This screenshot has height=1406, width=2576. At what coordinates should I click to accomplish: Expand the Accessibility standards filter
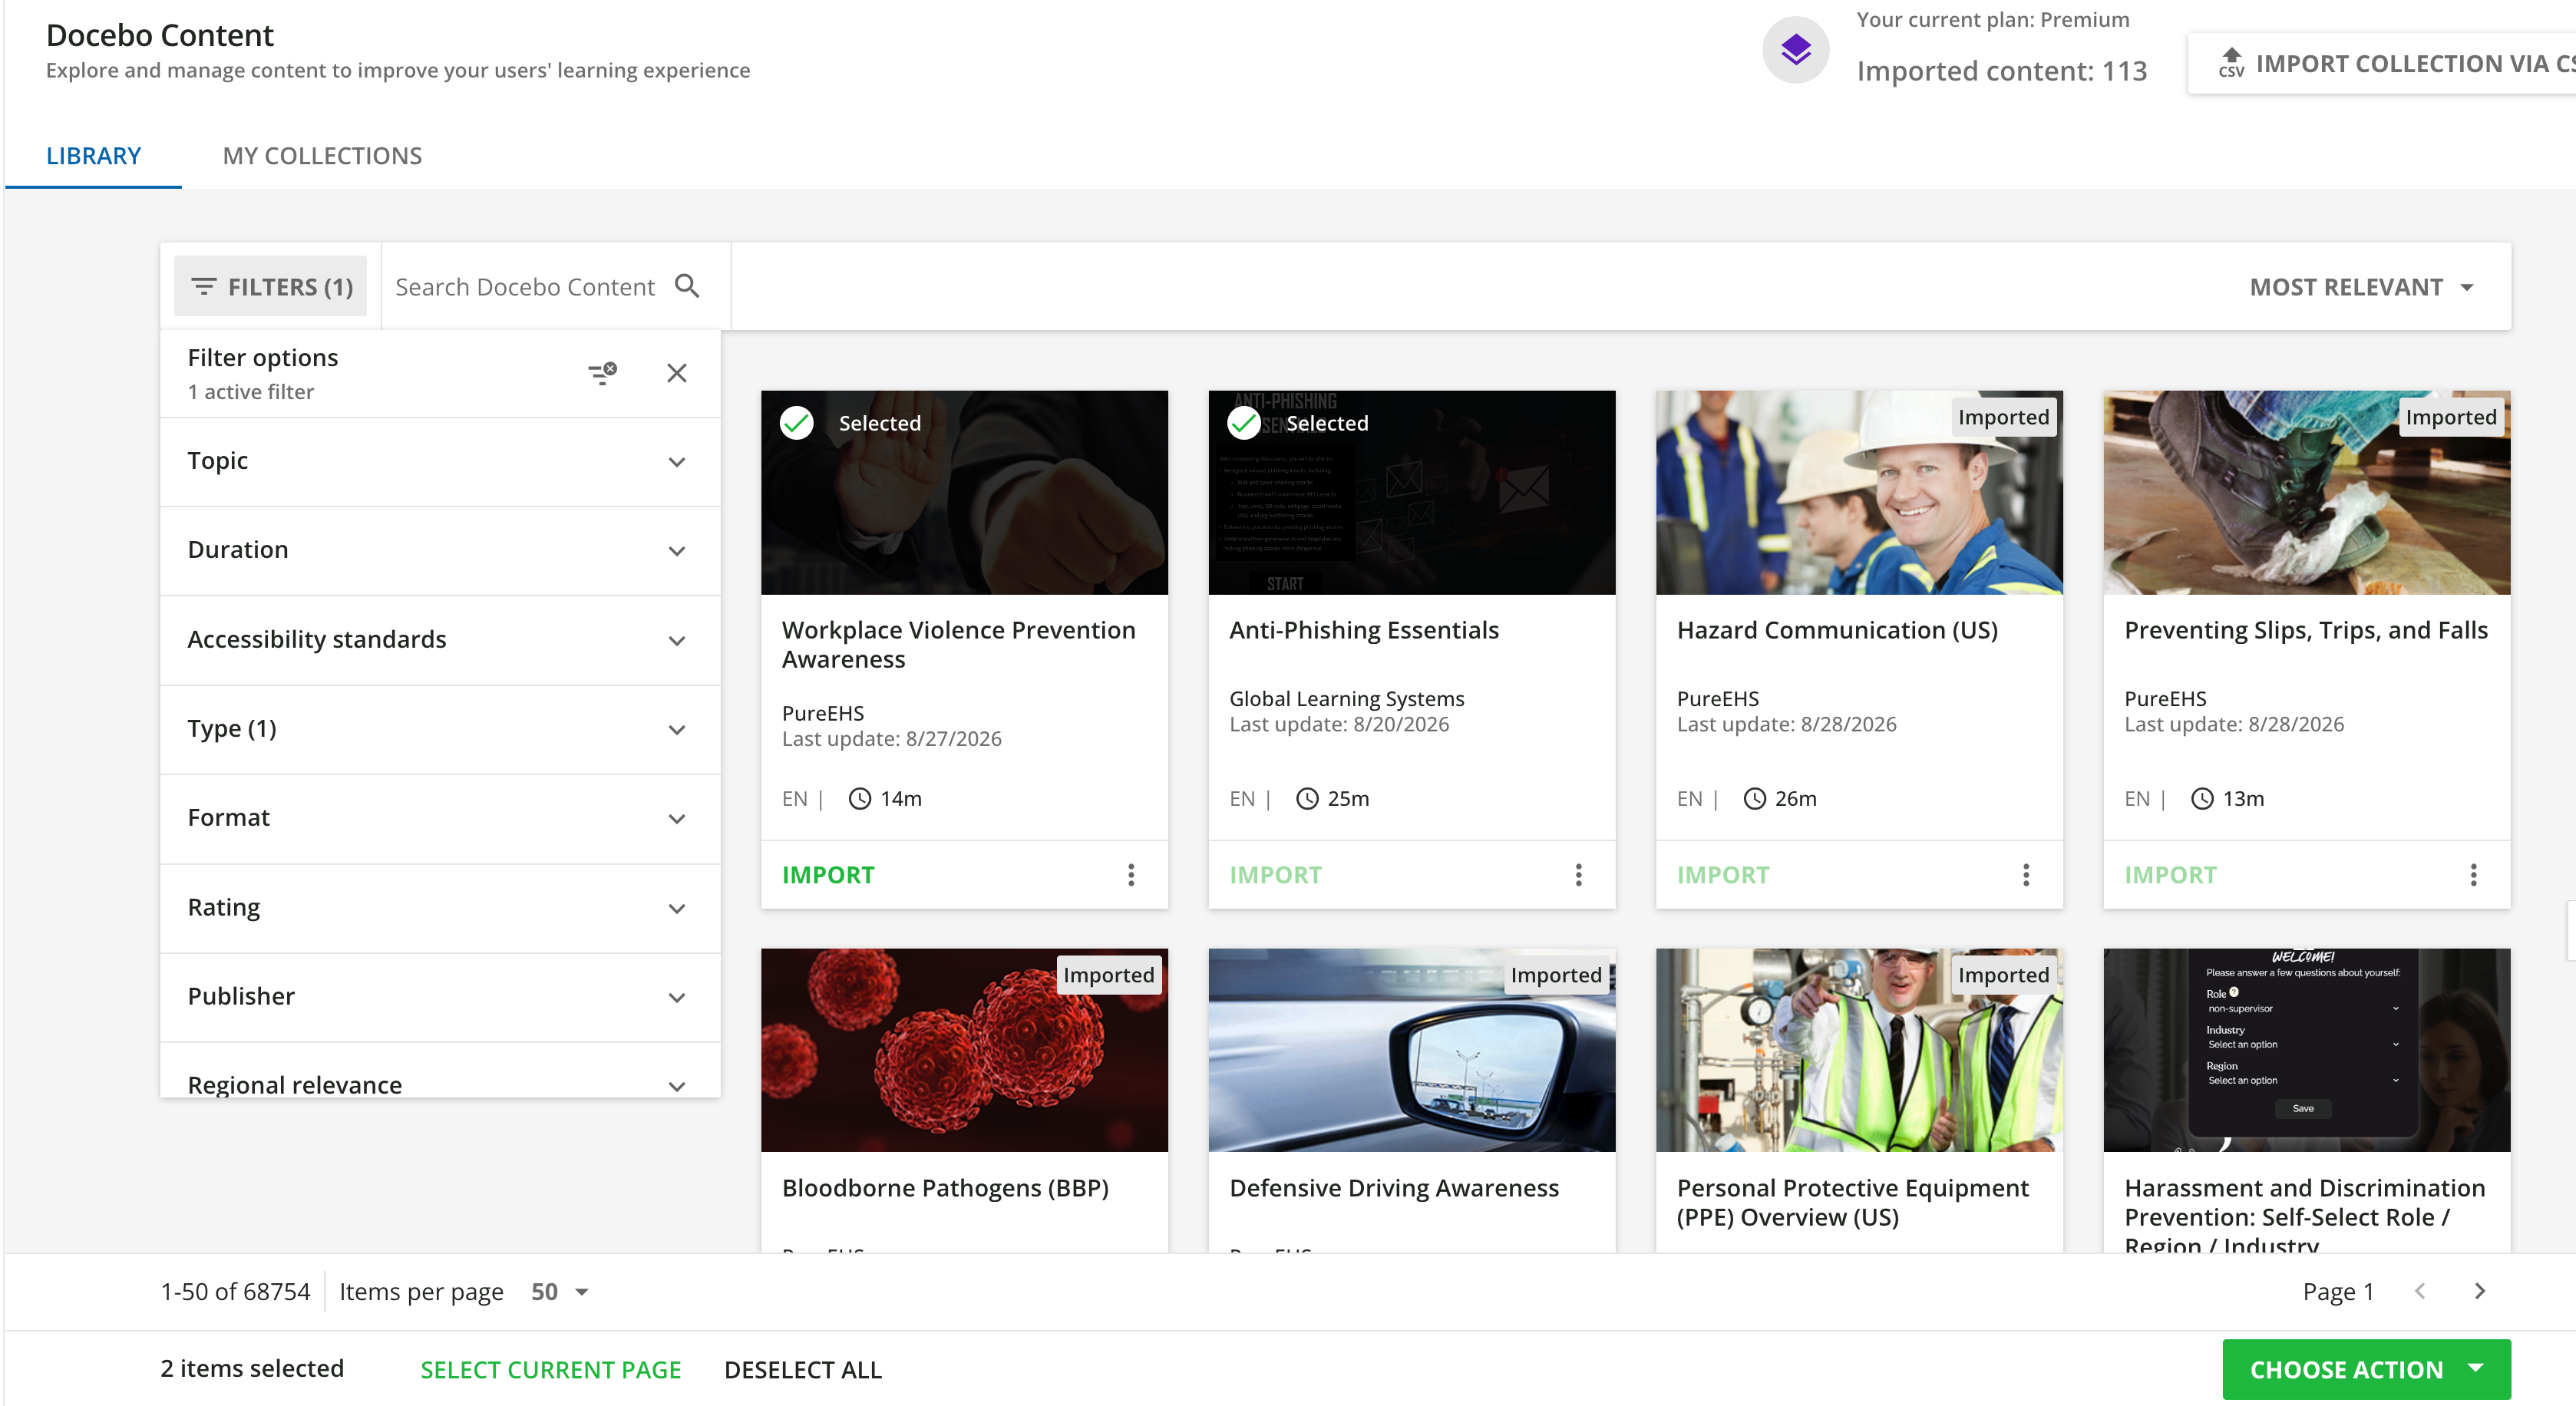coord(440,640)
